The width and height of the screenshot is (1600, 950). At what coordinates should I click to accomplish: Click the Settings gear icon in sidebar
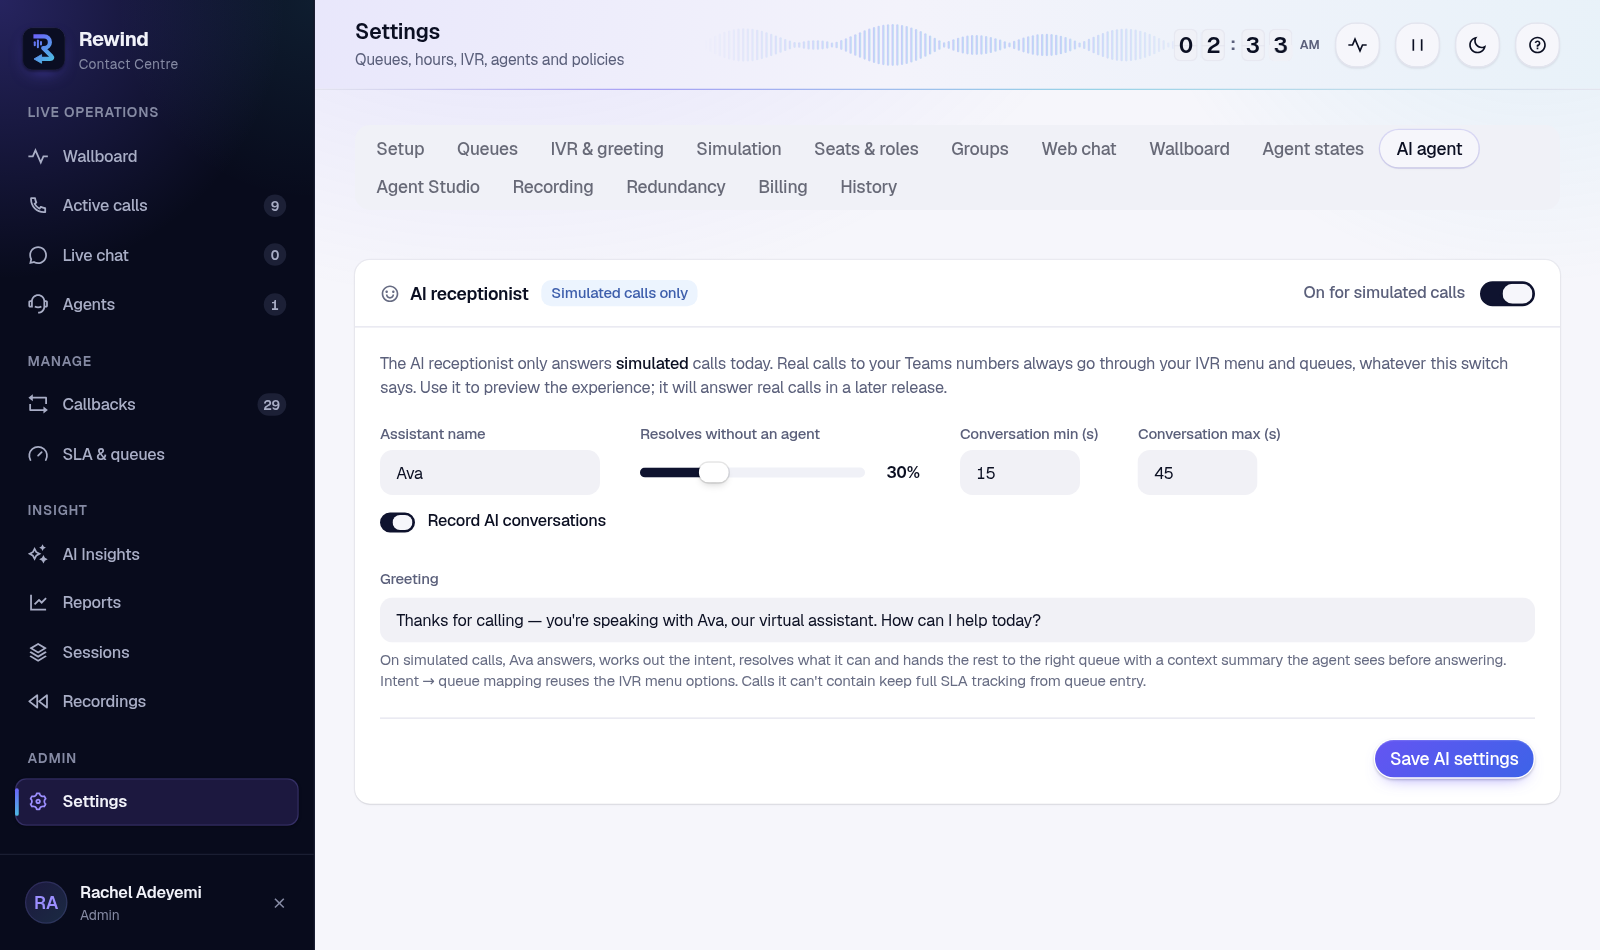[38, 801]
